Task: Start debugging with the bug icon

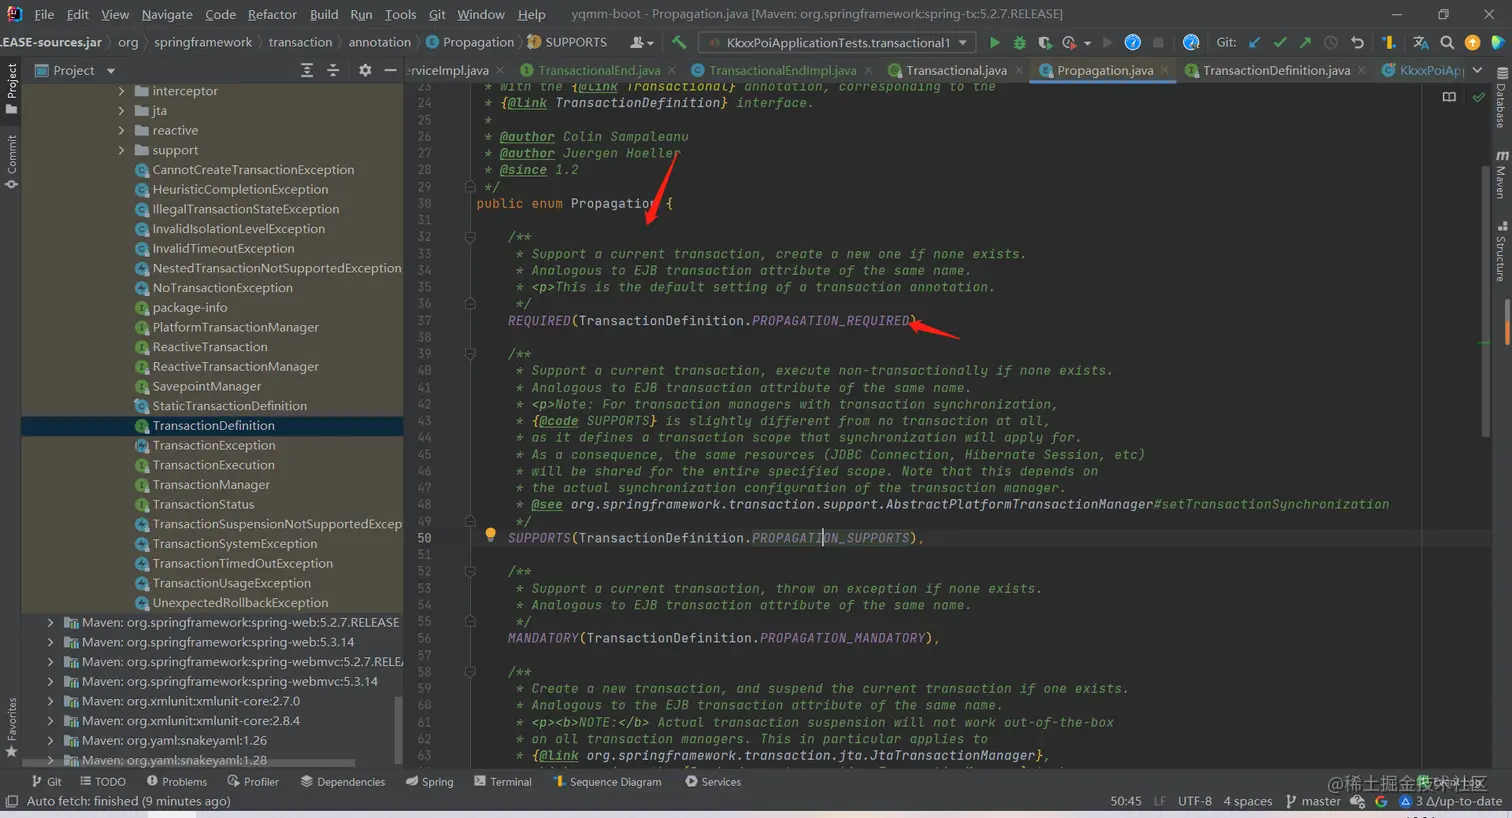Action: tap(1019, 43)
